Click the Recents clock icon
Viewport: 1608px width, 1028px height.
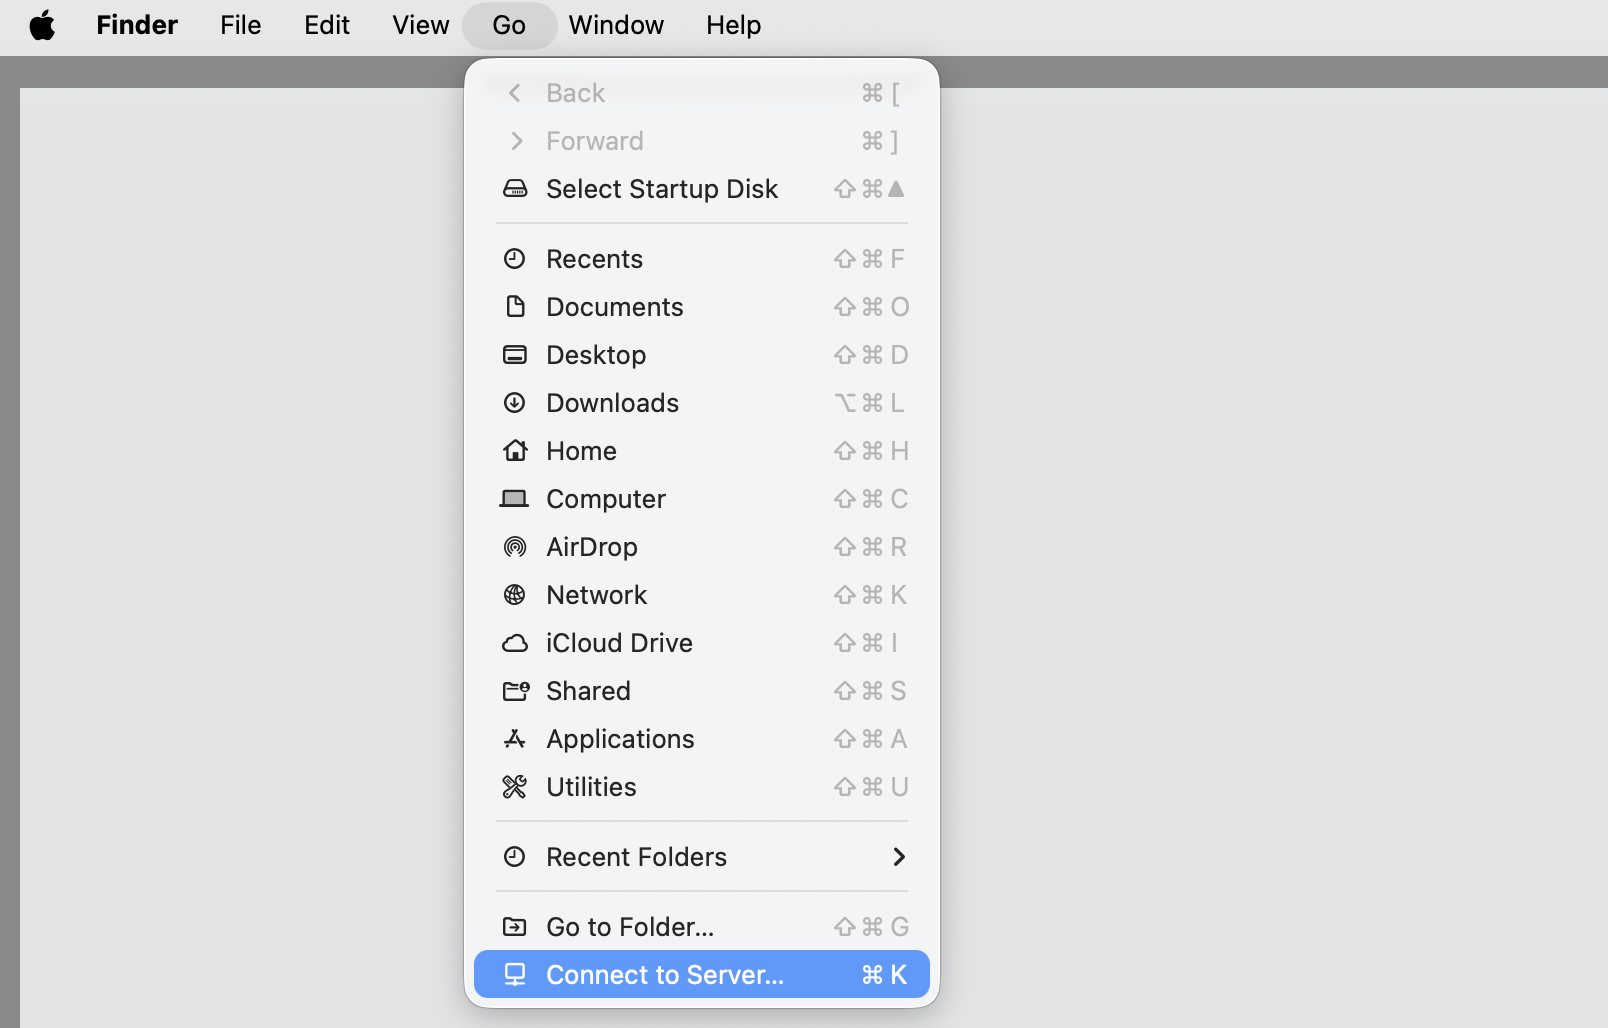pyautogui.click(x=515, y=259)
